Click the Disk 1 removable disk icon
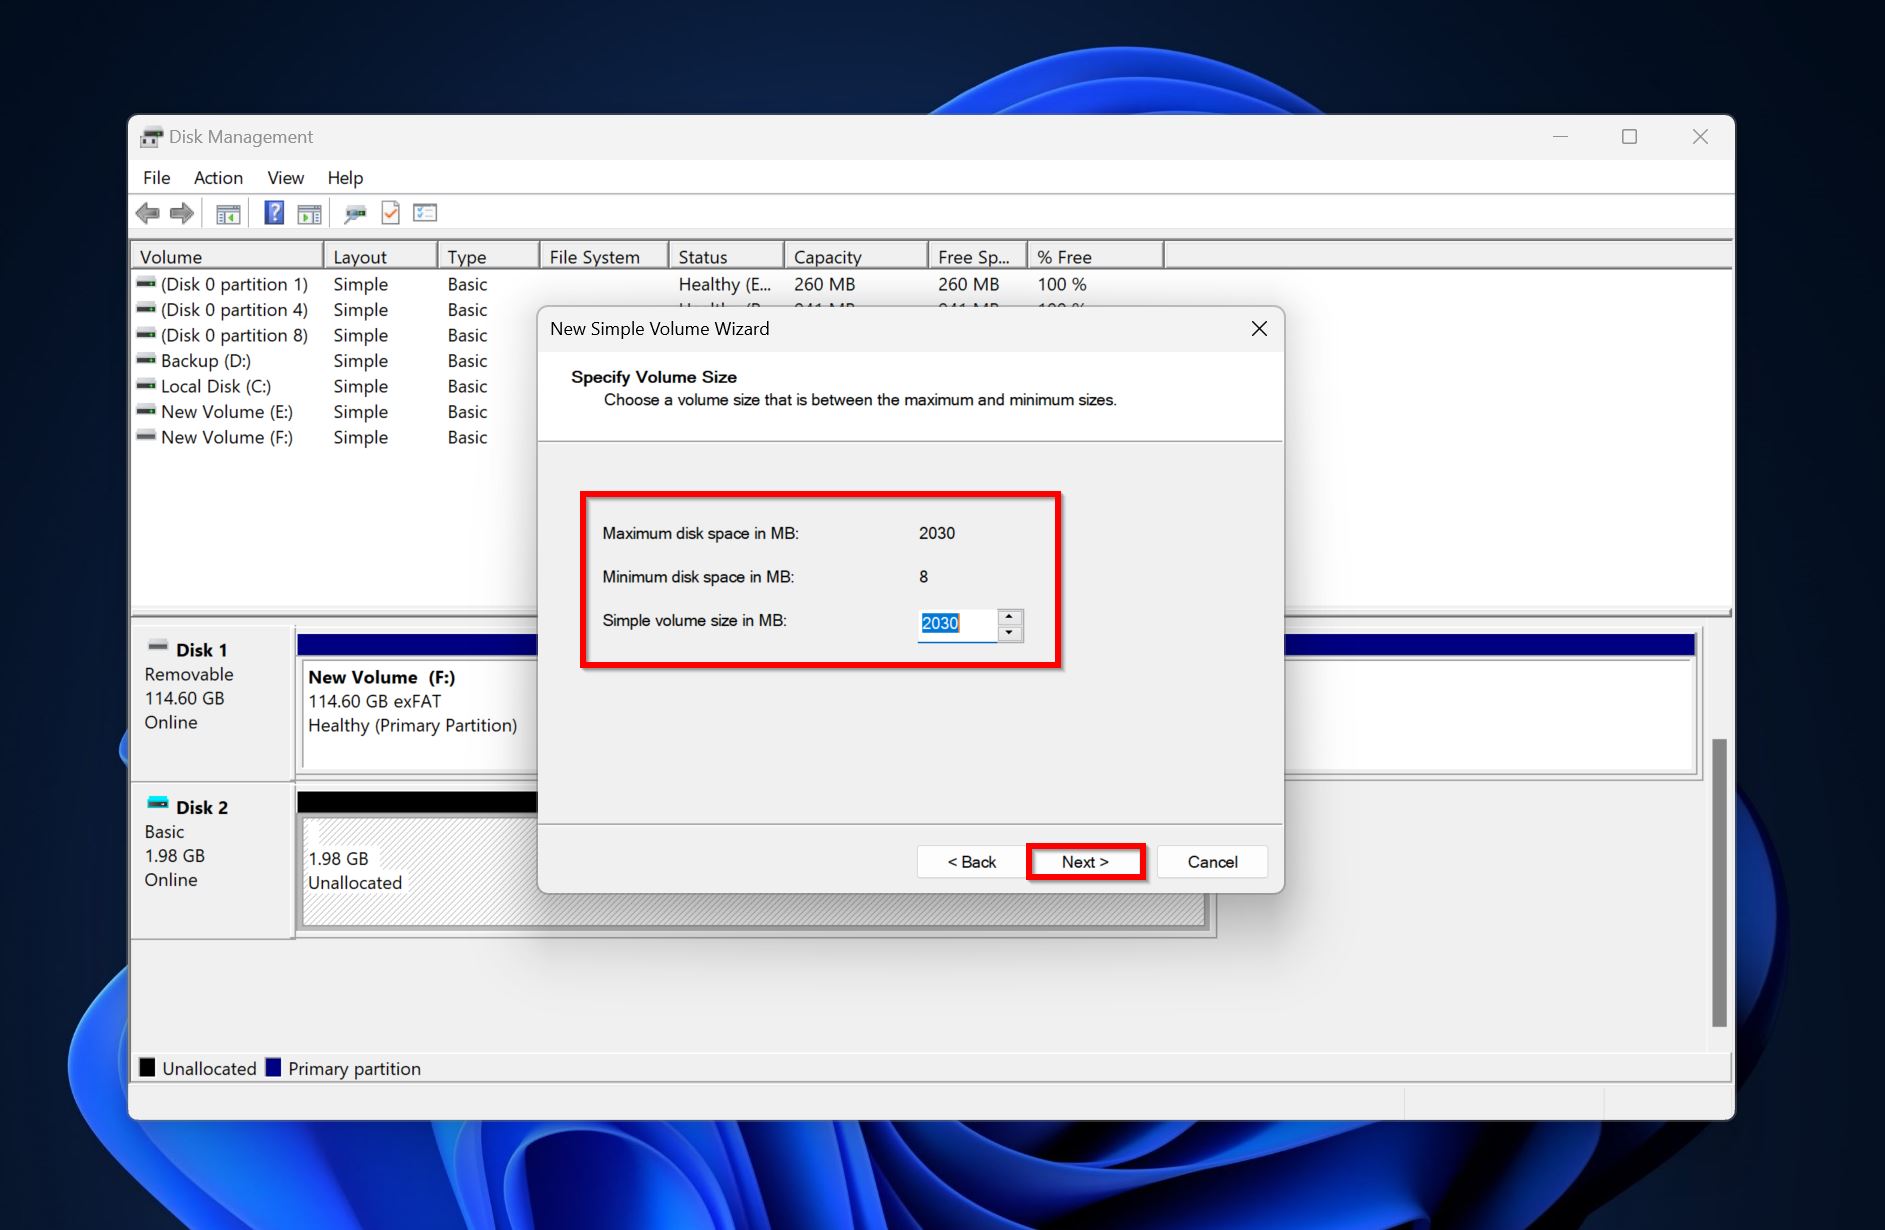 [158, 647]
